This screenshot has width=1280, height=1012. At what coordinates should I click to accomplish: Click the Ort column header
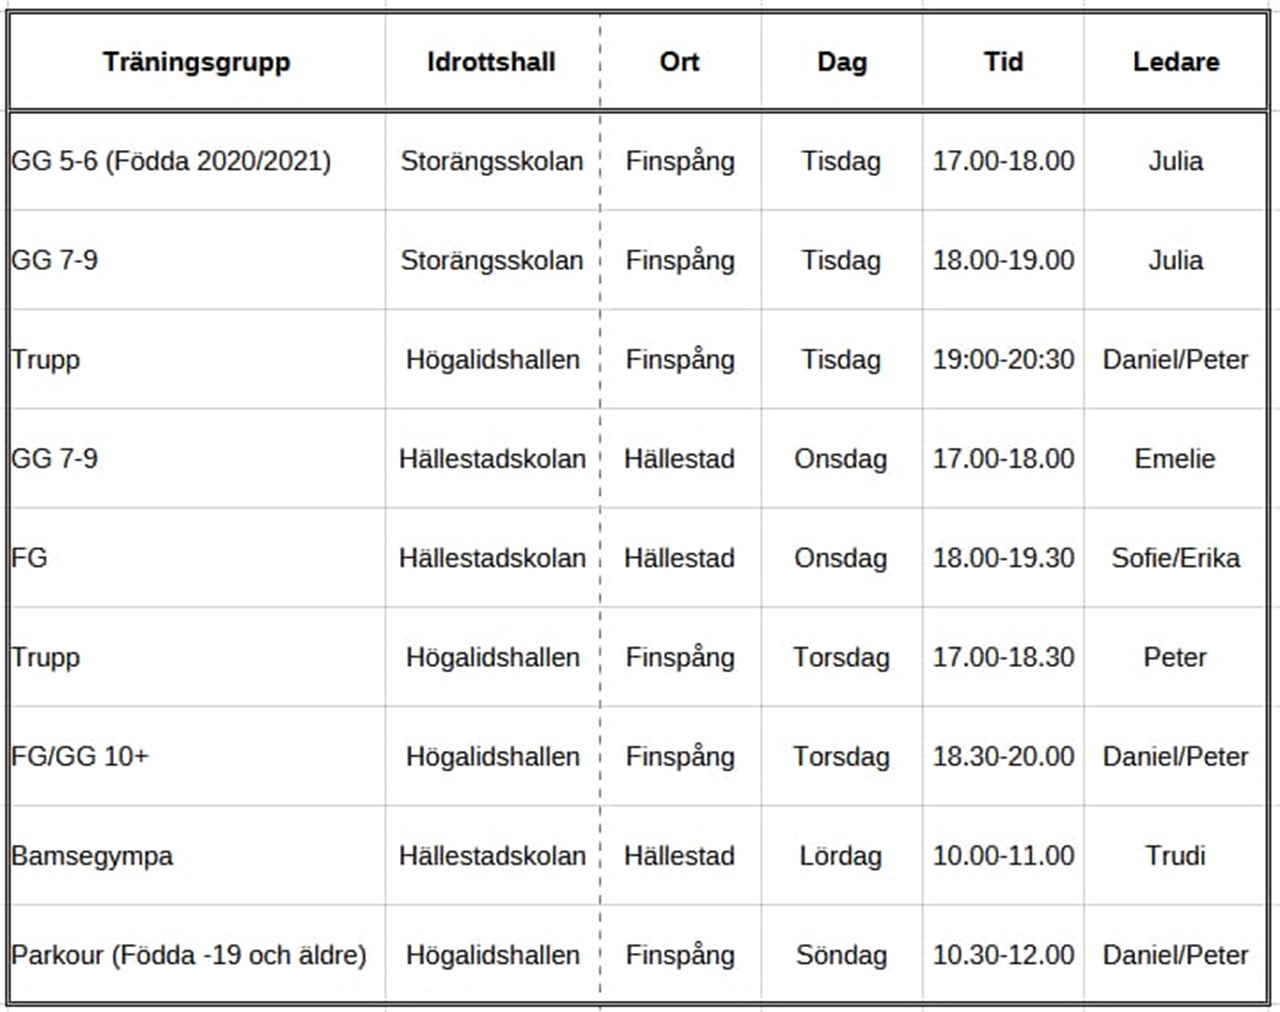pyautogui.click(x=680, y=62)
